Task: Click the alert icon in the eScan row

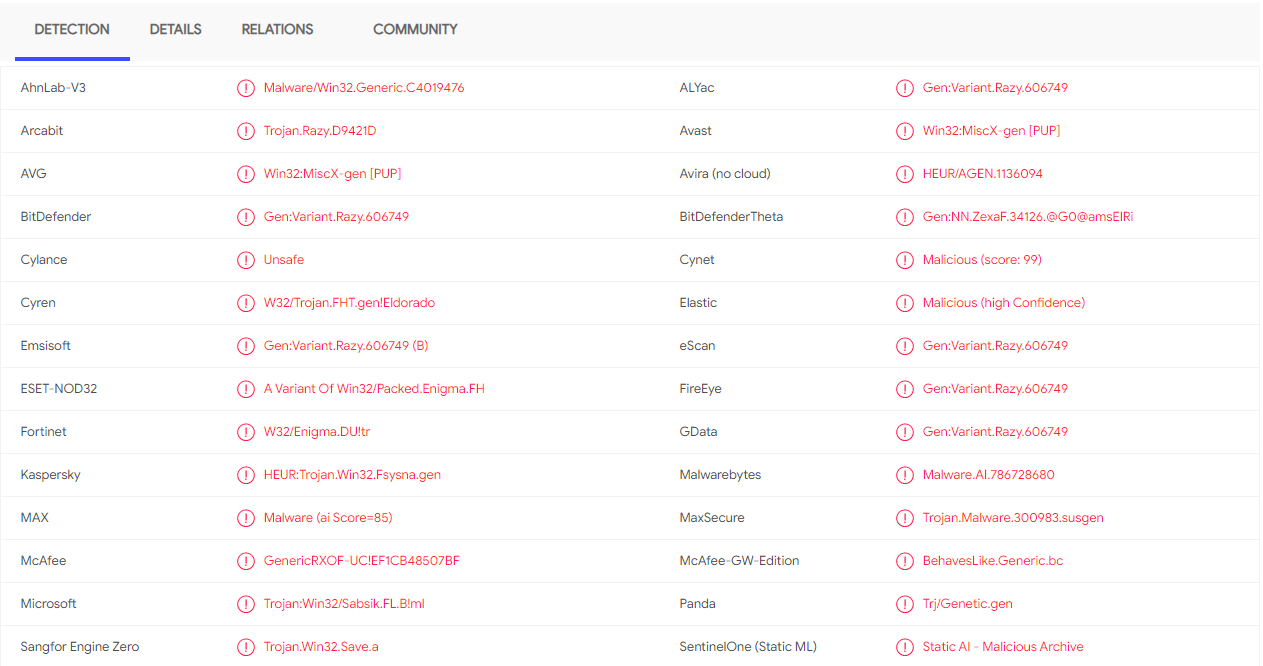Action: (905, 346)
